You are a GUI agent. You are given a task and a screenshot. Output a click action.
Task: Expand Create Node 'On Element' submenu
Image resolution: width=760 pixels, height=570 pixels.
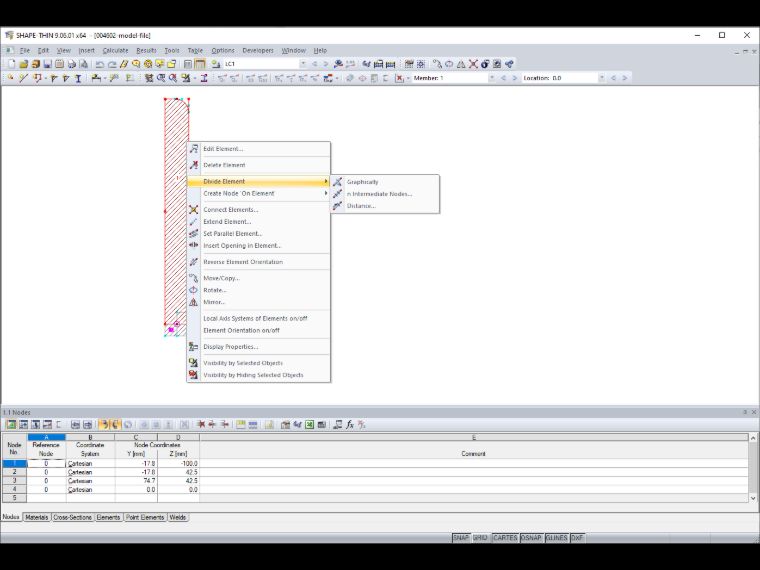point(326,193)
